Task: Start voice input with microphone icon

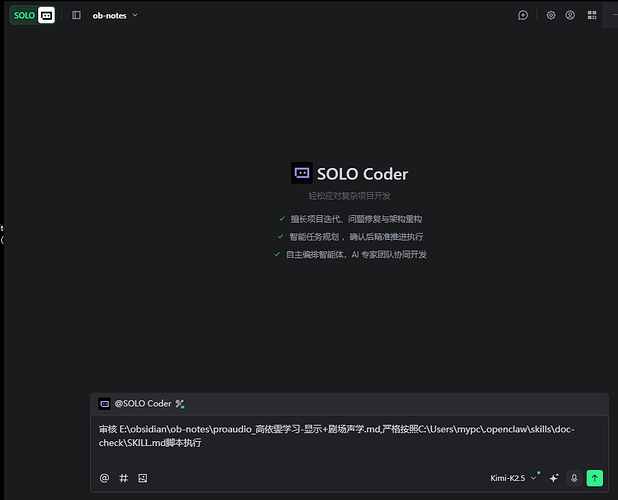Action: click(574, 478)
